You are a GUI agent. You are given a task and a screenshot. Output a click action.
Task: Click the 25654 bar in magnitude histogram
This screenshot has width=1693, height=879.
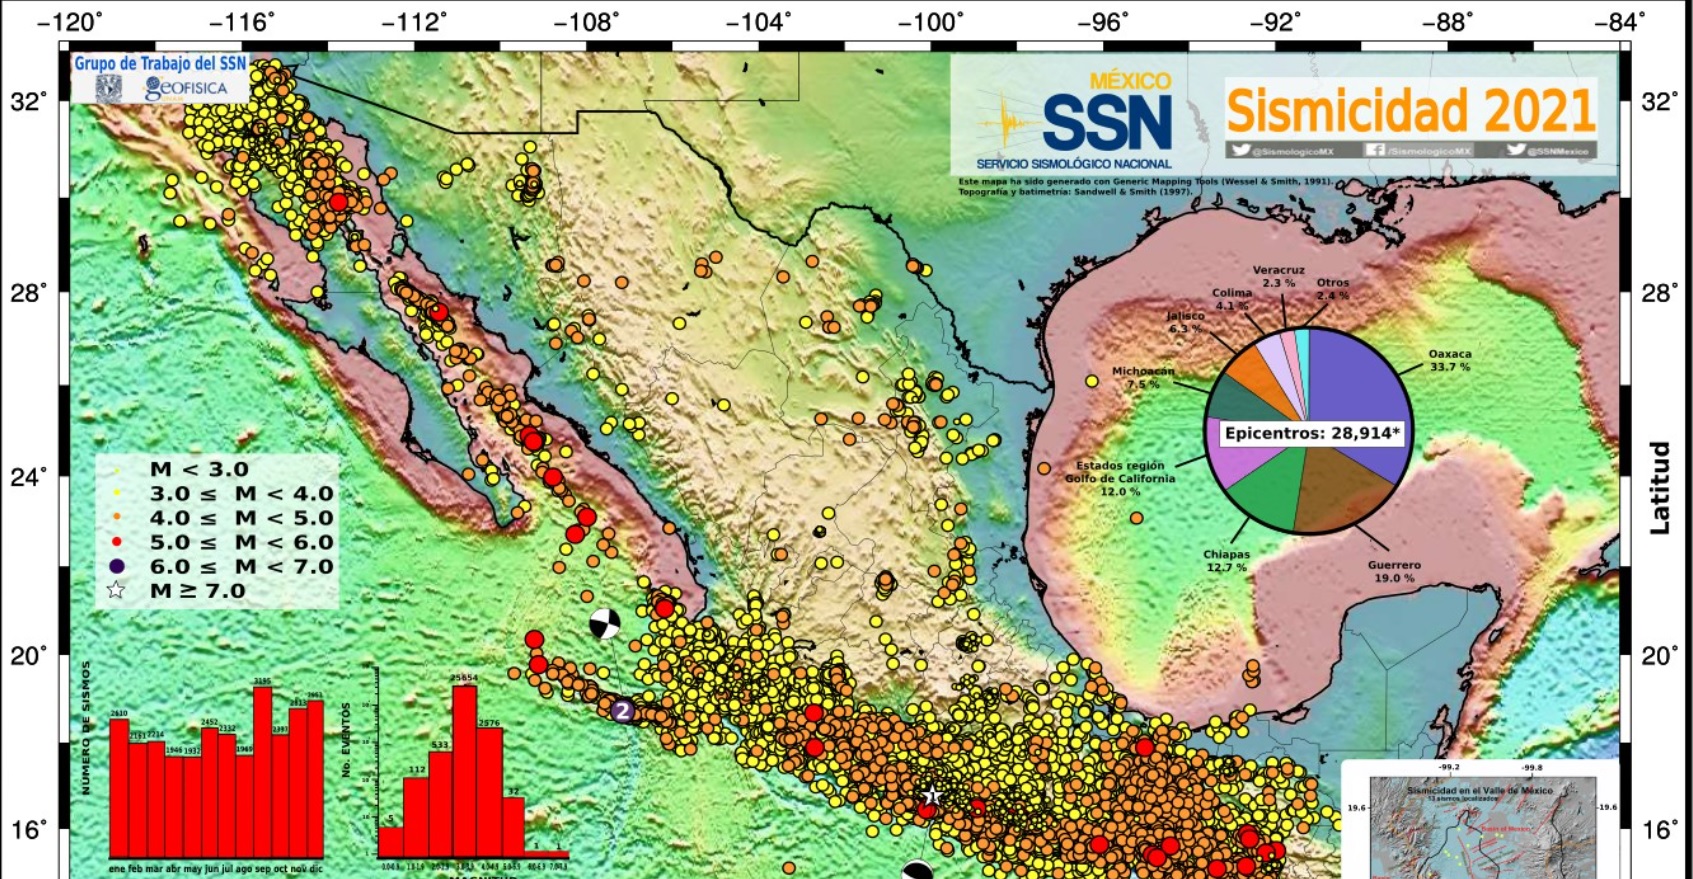click(464, 770)
